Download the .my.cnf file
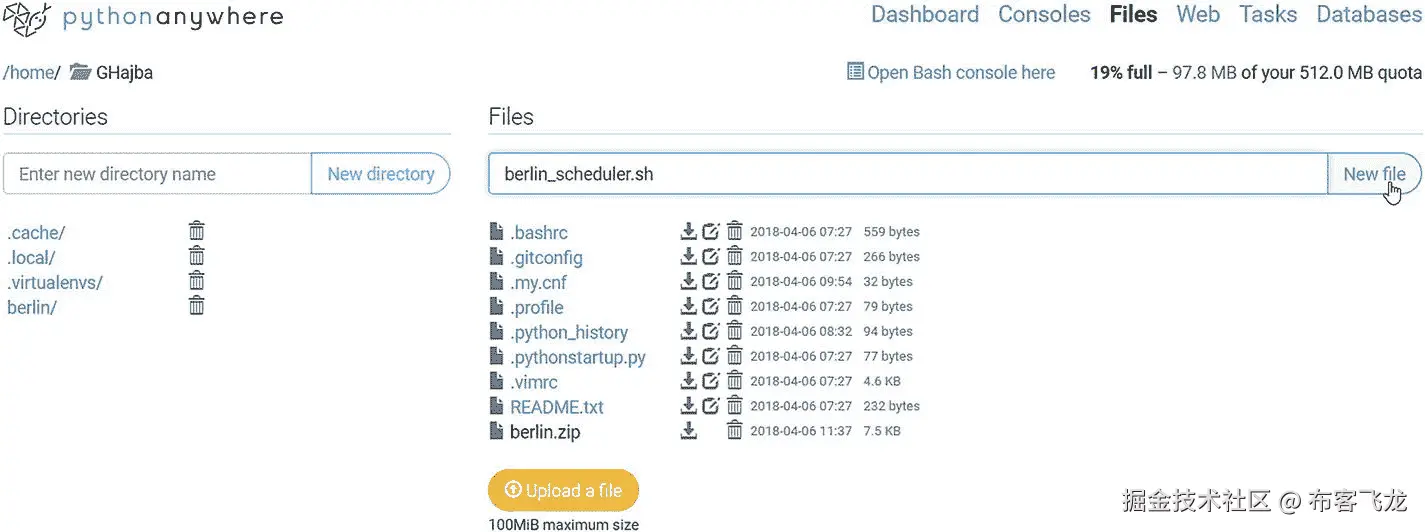The image size is (1425, 532). pos(688,281)
